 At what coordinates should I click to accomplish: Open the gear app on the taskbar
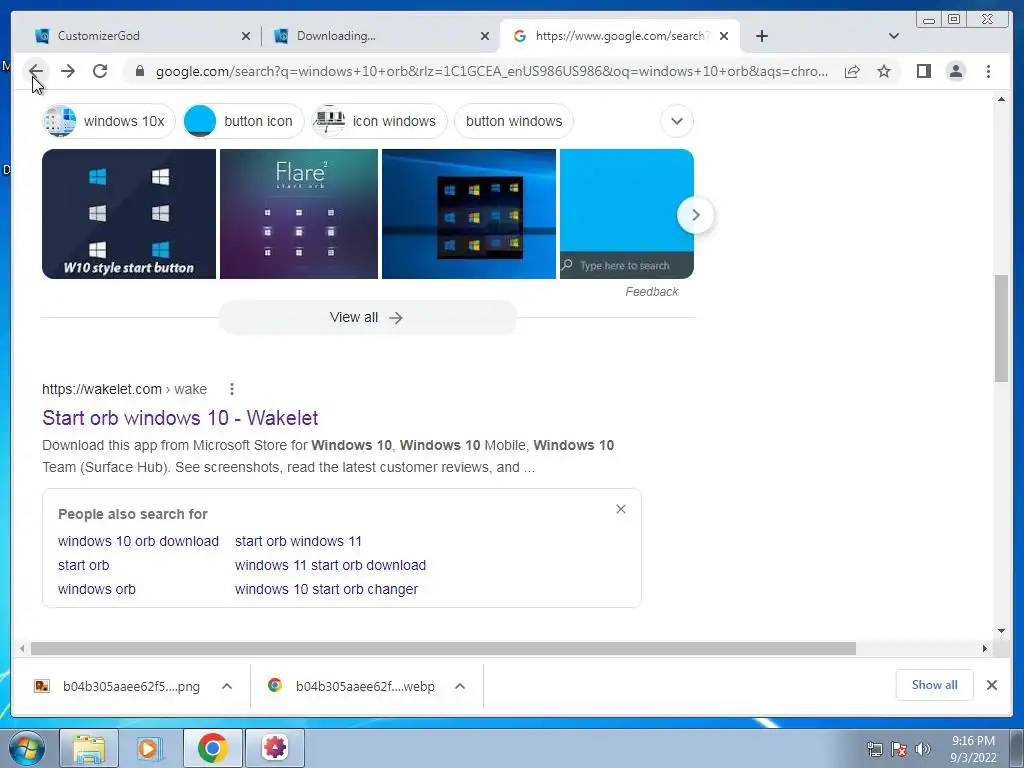pos(275,748)
